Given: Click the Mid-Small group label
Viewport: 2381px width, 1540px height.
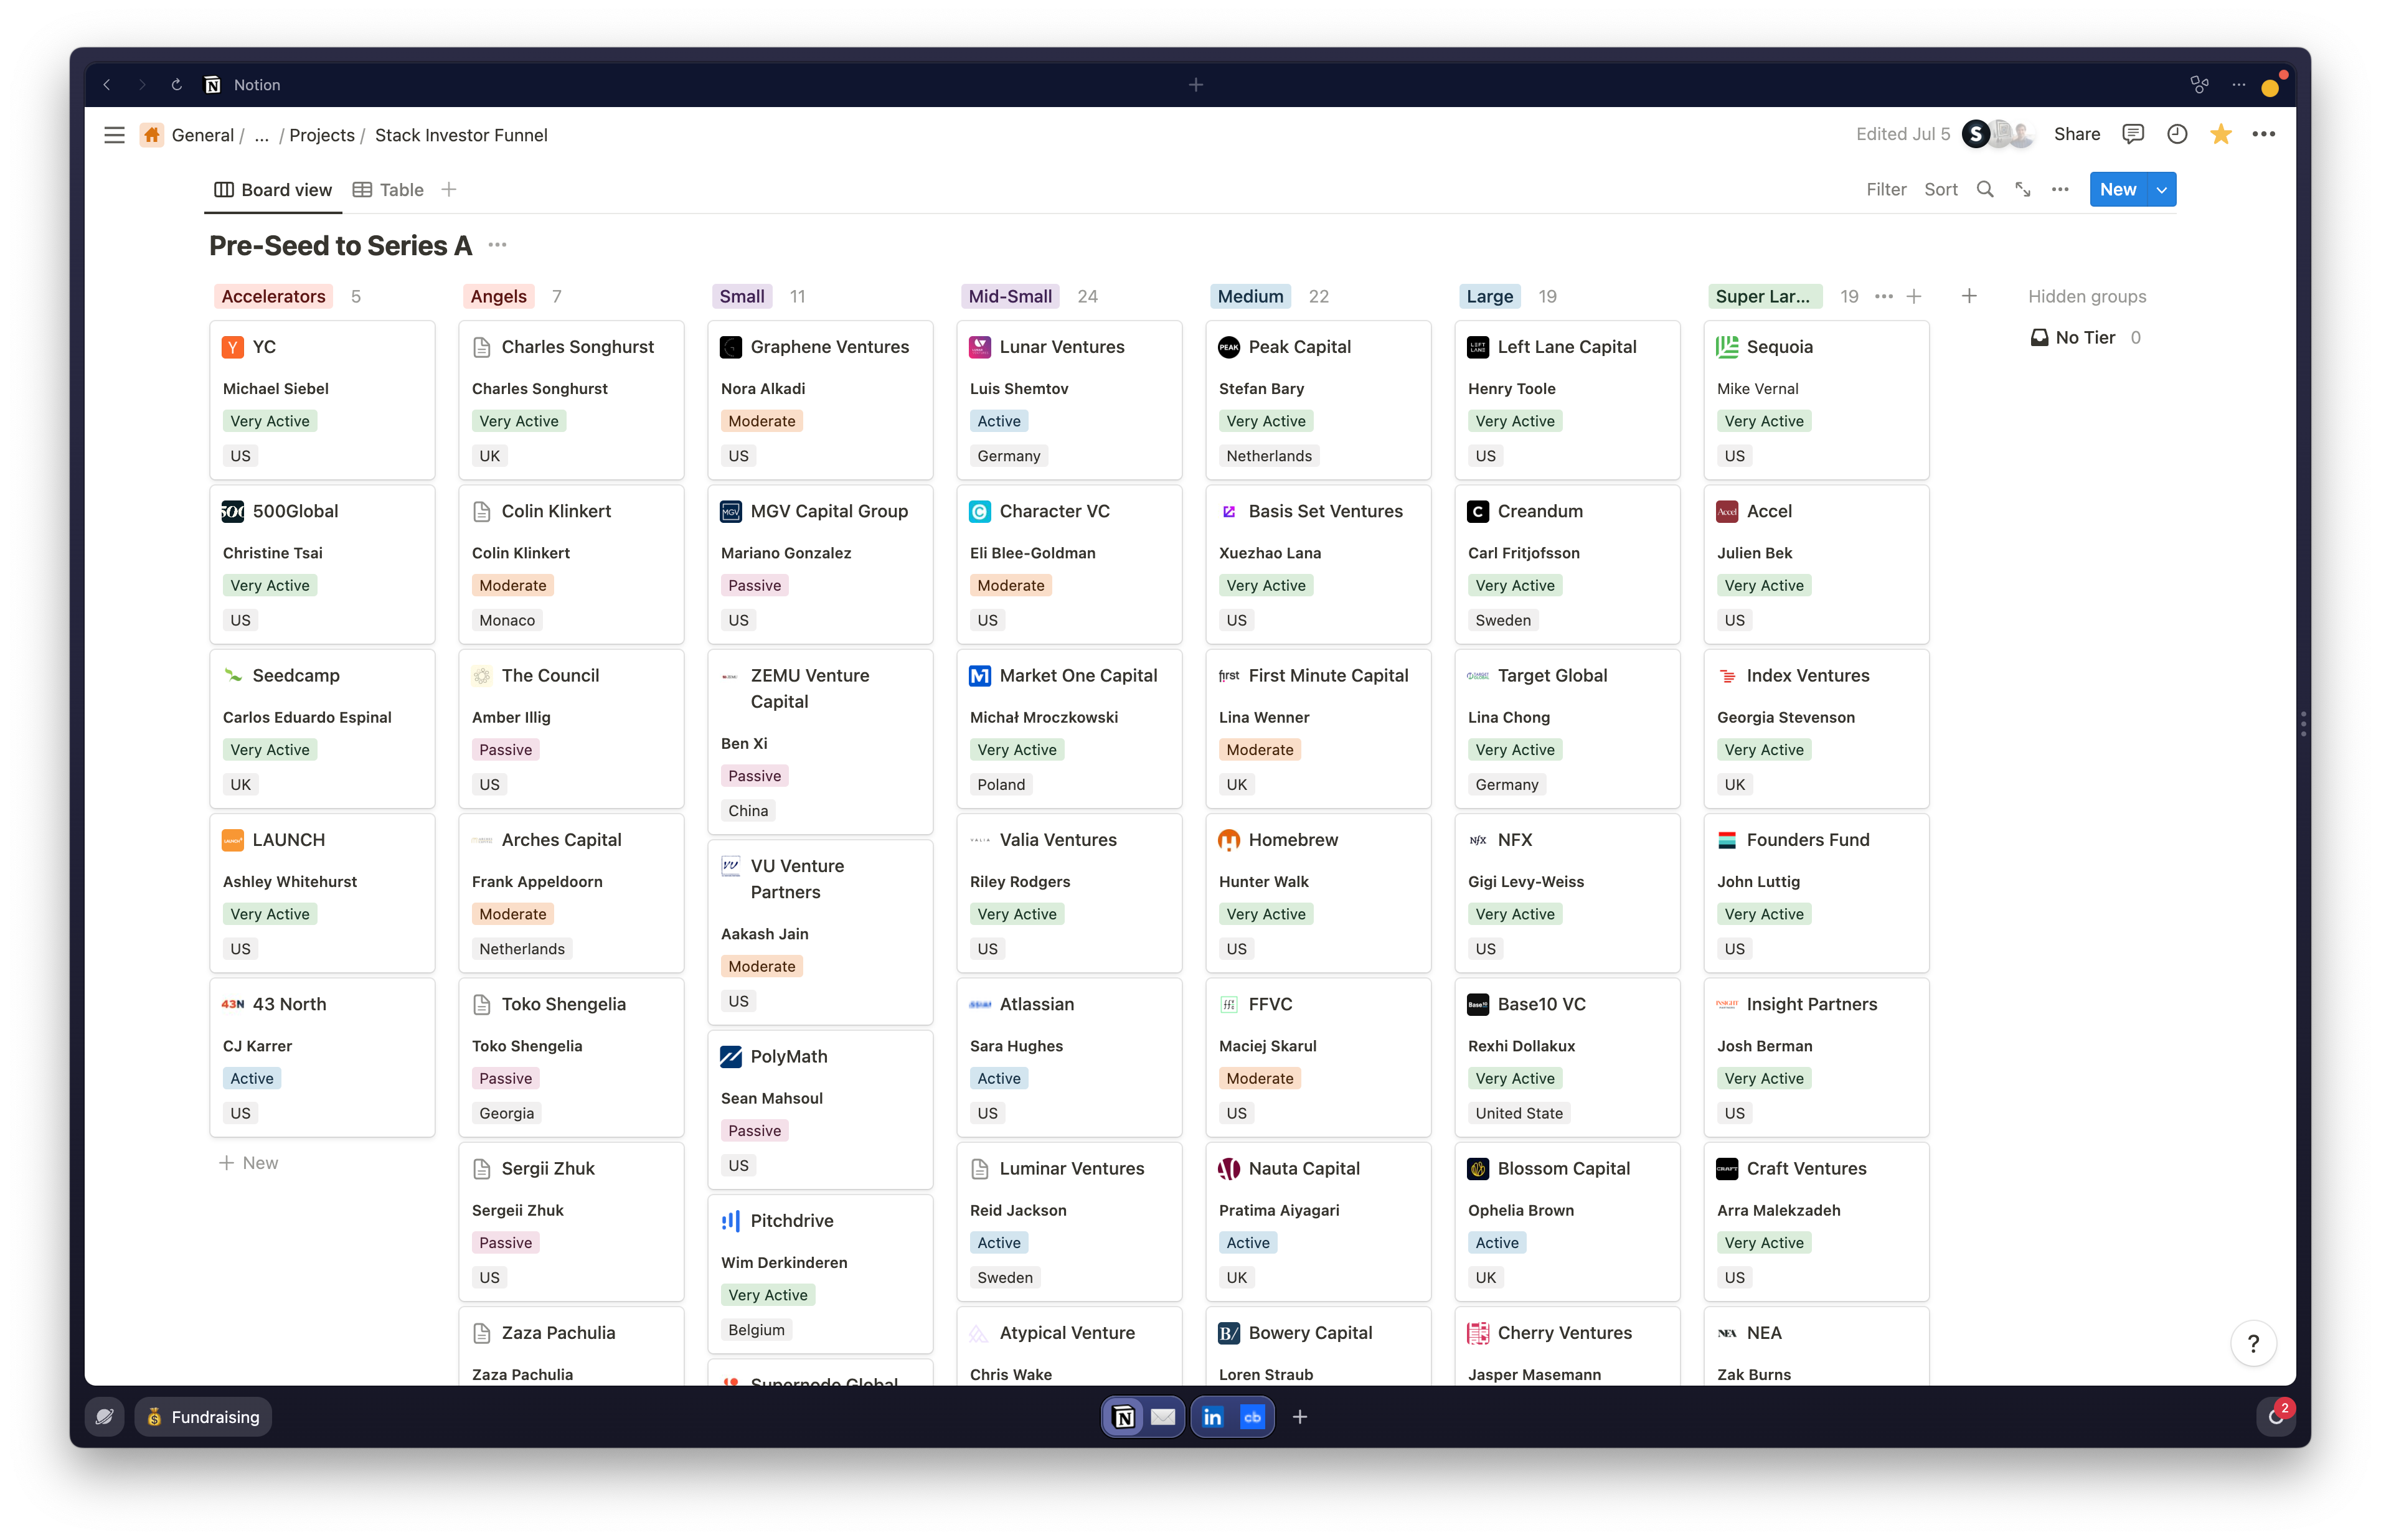Looking at the screenshot, I should tap(1009, 296).
